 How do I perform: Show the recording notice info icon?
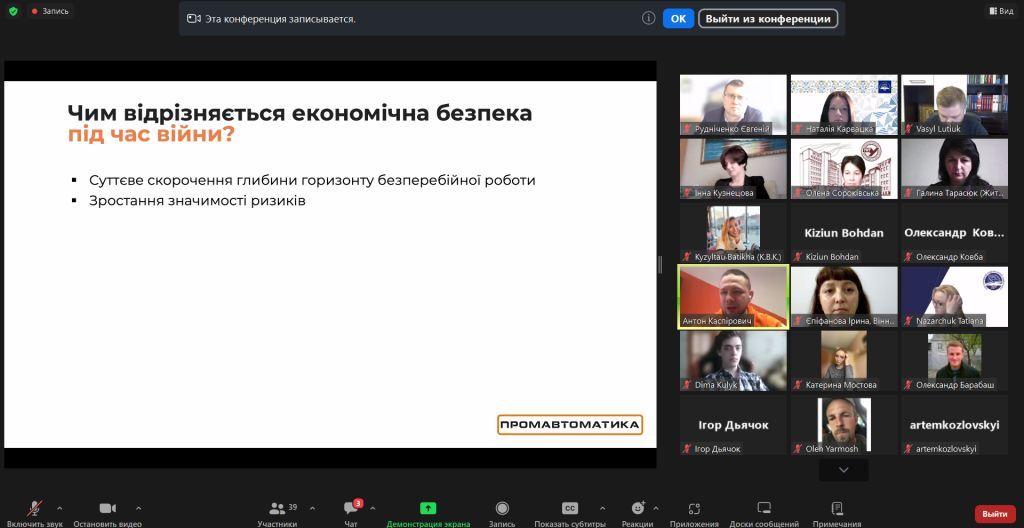coord(648,18)
